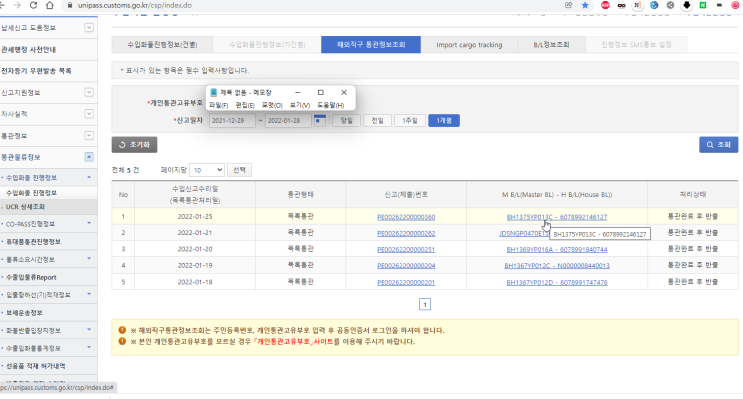Expand the 신고지원정보 sidebar section
Screen dimensions: 743x399
(89, 92)
